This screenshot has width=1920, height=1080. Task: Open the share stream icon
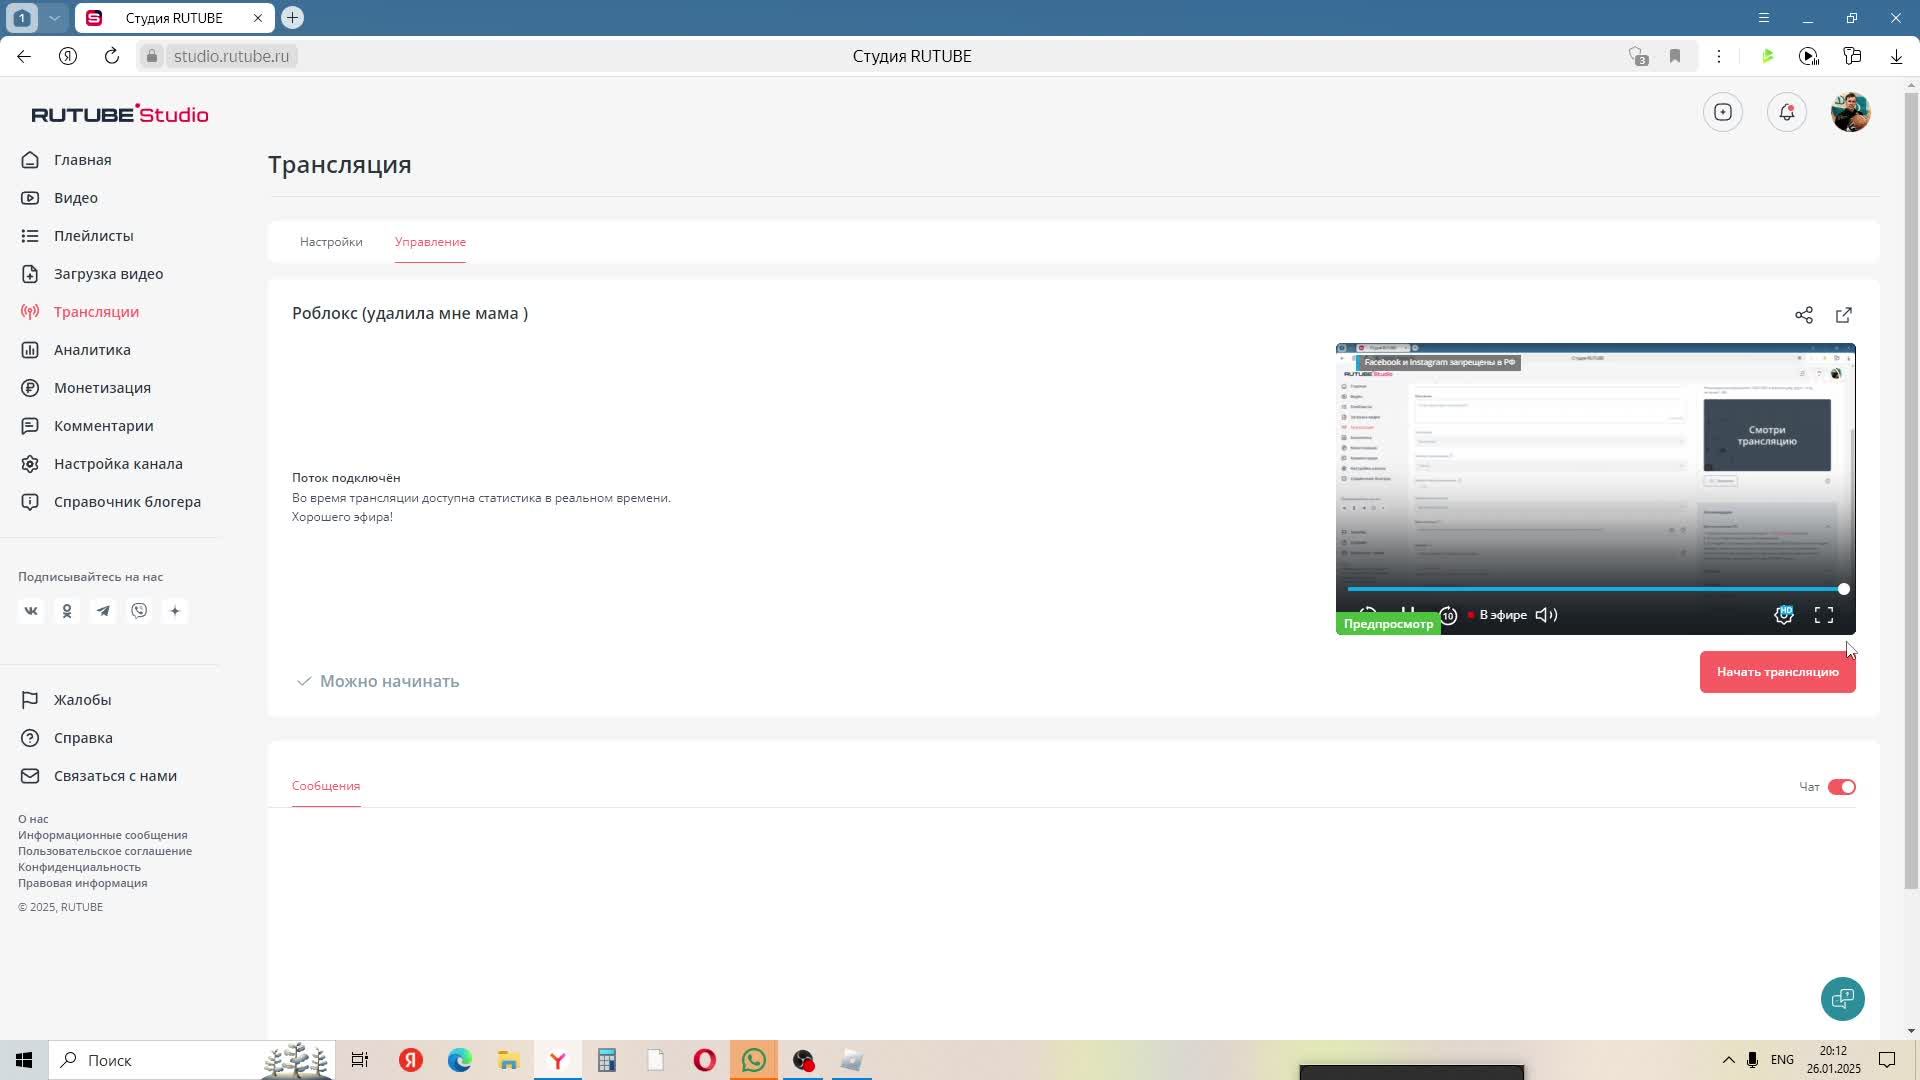[x=1803, y=315]
